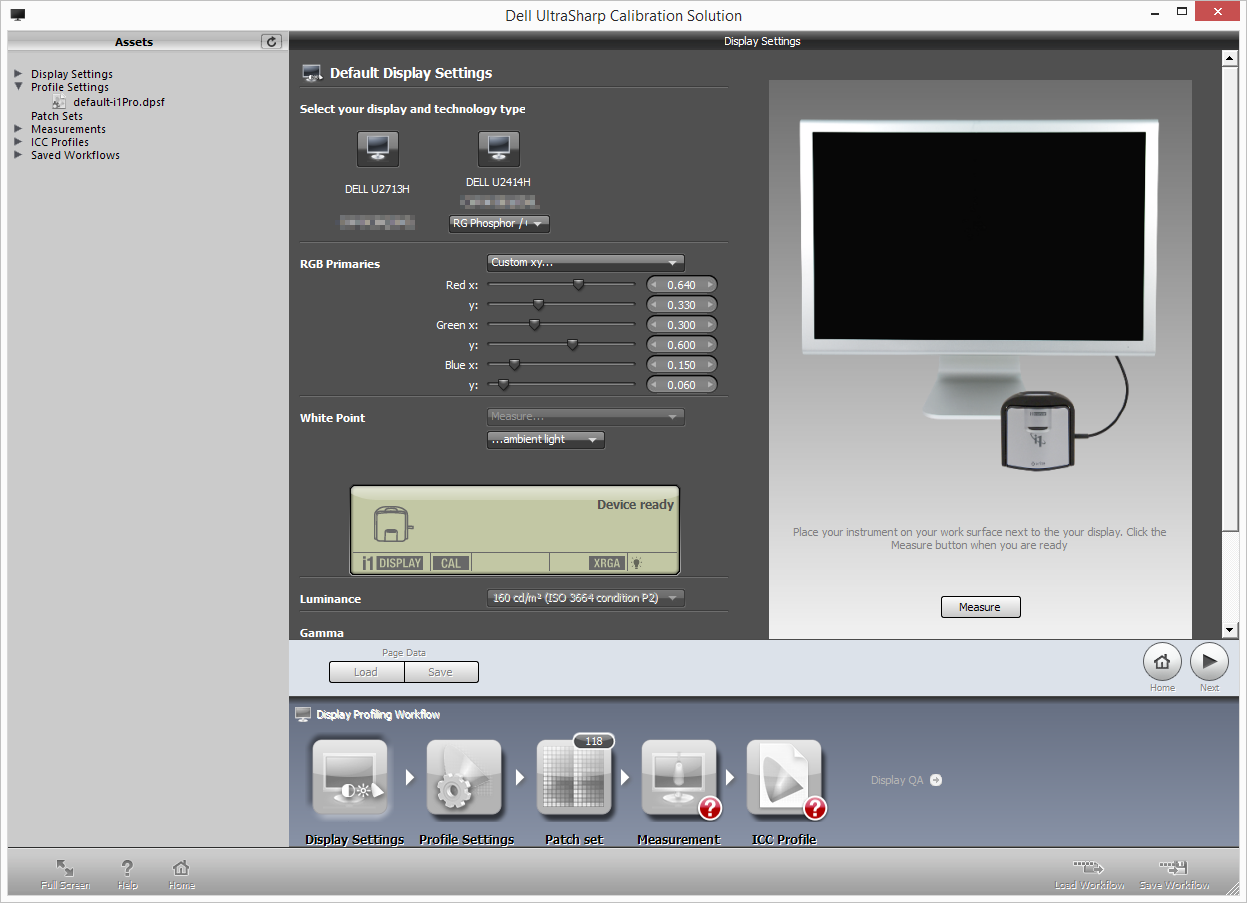The image size is (1247, 903).
Task: Select Saved Workflows in the Assets tree
Action: coord(75,155)
